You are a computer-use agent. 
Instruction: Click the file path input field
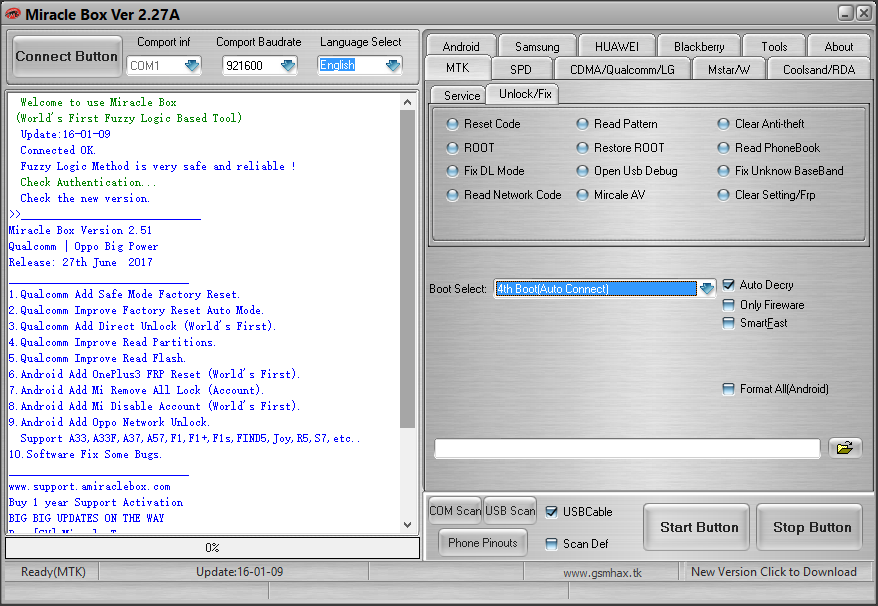point(627,448)
